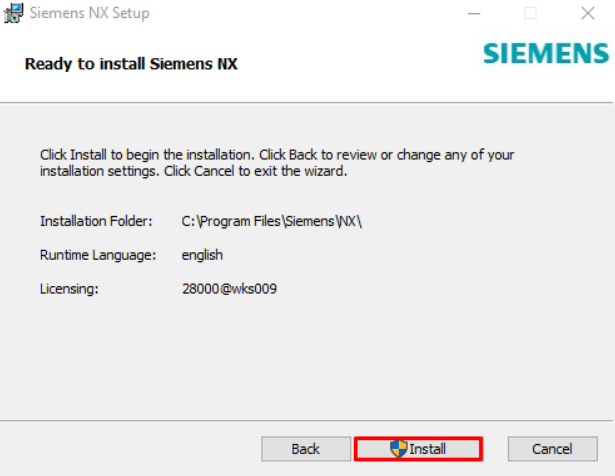Click the UAC shield icon on Install
Viewport: 615px width, 476px height.
tap(399, 449)
